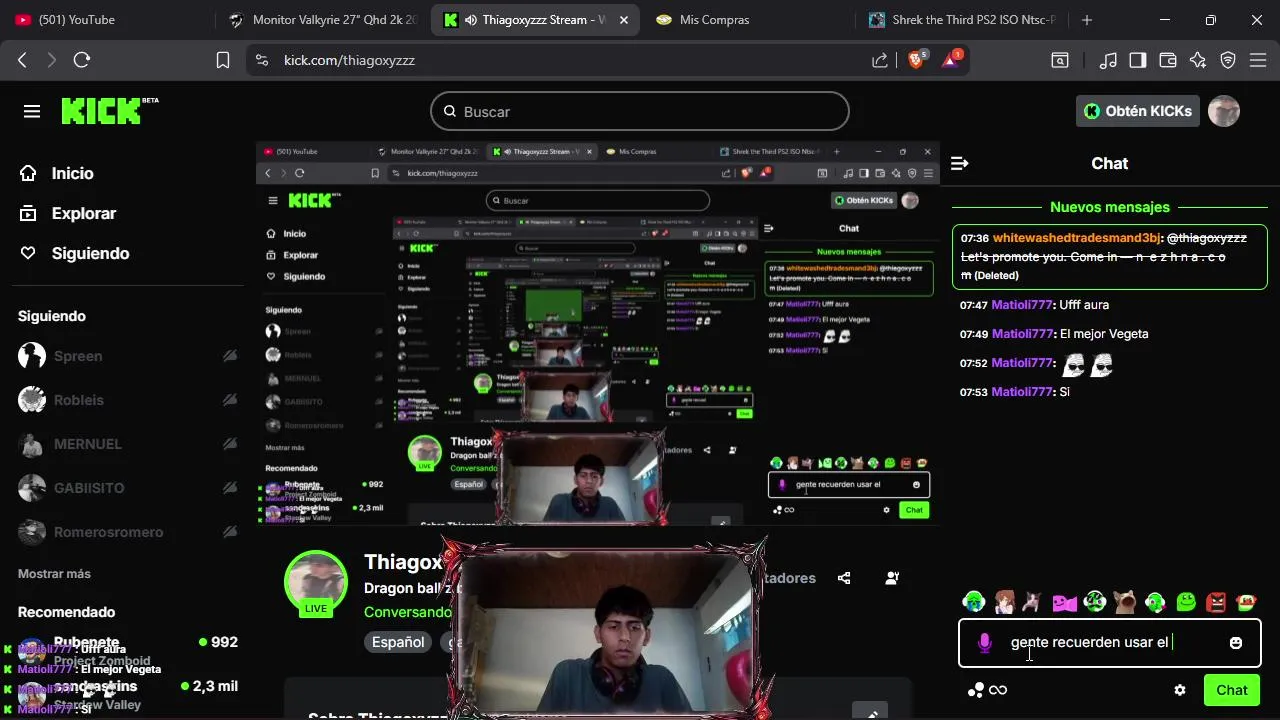This screenshot has width=1280, height=720.
Task: Open the user profile avatar menu
Action: coord(1224,111)
